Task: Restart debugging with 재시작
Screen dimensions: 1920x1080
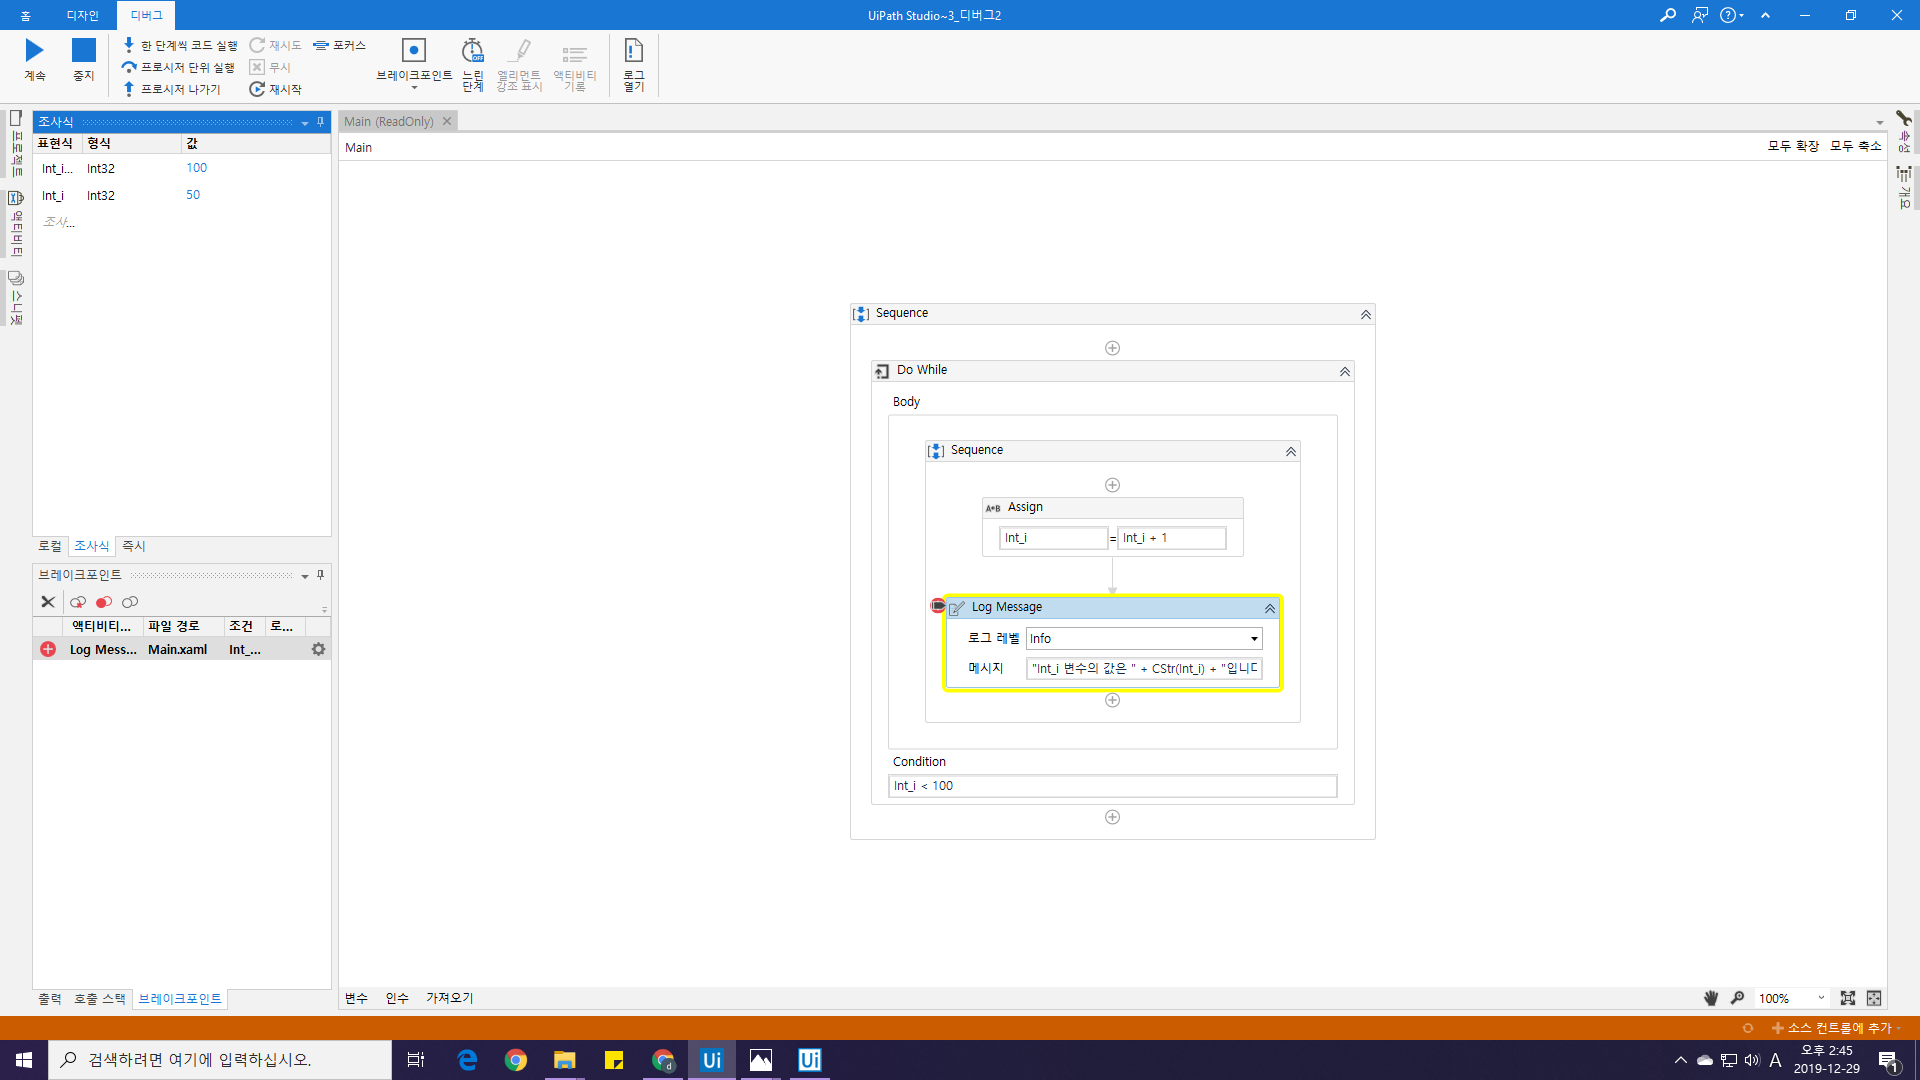Action: click(x=276, y=89)
